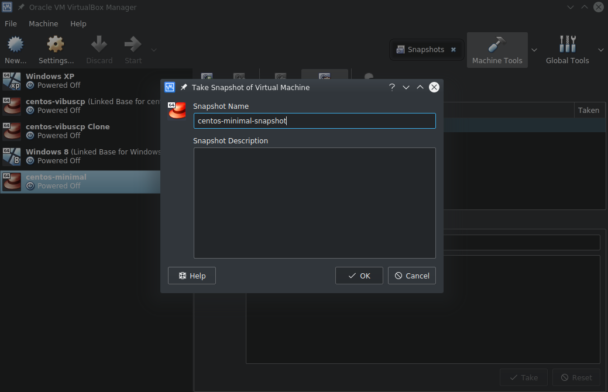The width and height of the screenshot is (608, 392).
Task: Click the Reset button in the Snapshots pane
Action: pyautogui.click(x=577, y=377)
